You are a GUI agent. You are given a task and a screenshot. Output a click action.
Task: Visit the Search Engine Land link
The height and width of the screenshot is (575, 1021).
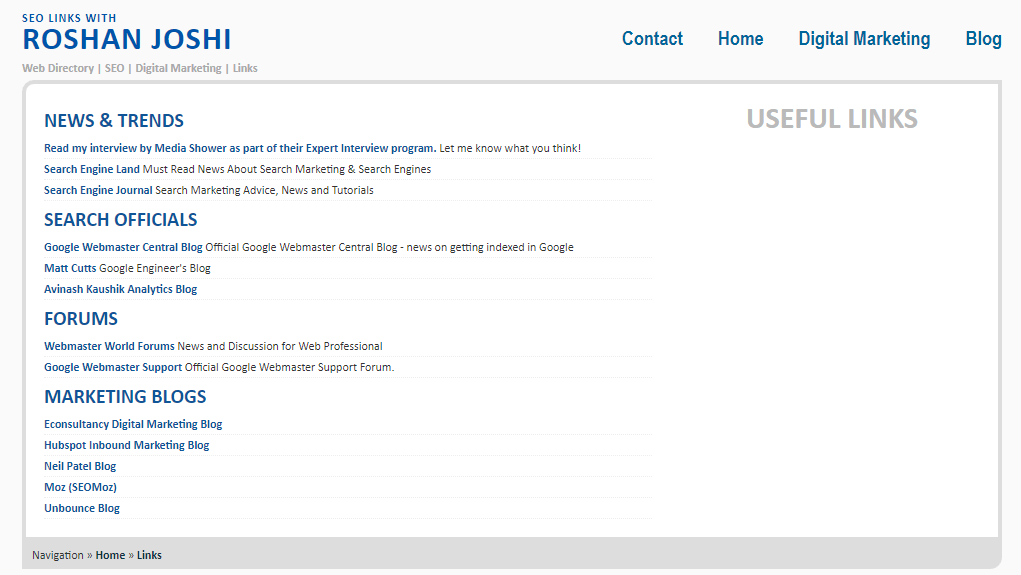92,169
